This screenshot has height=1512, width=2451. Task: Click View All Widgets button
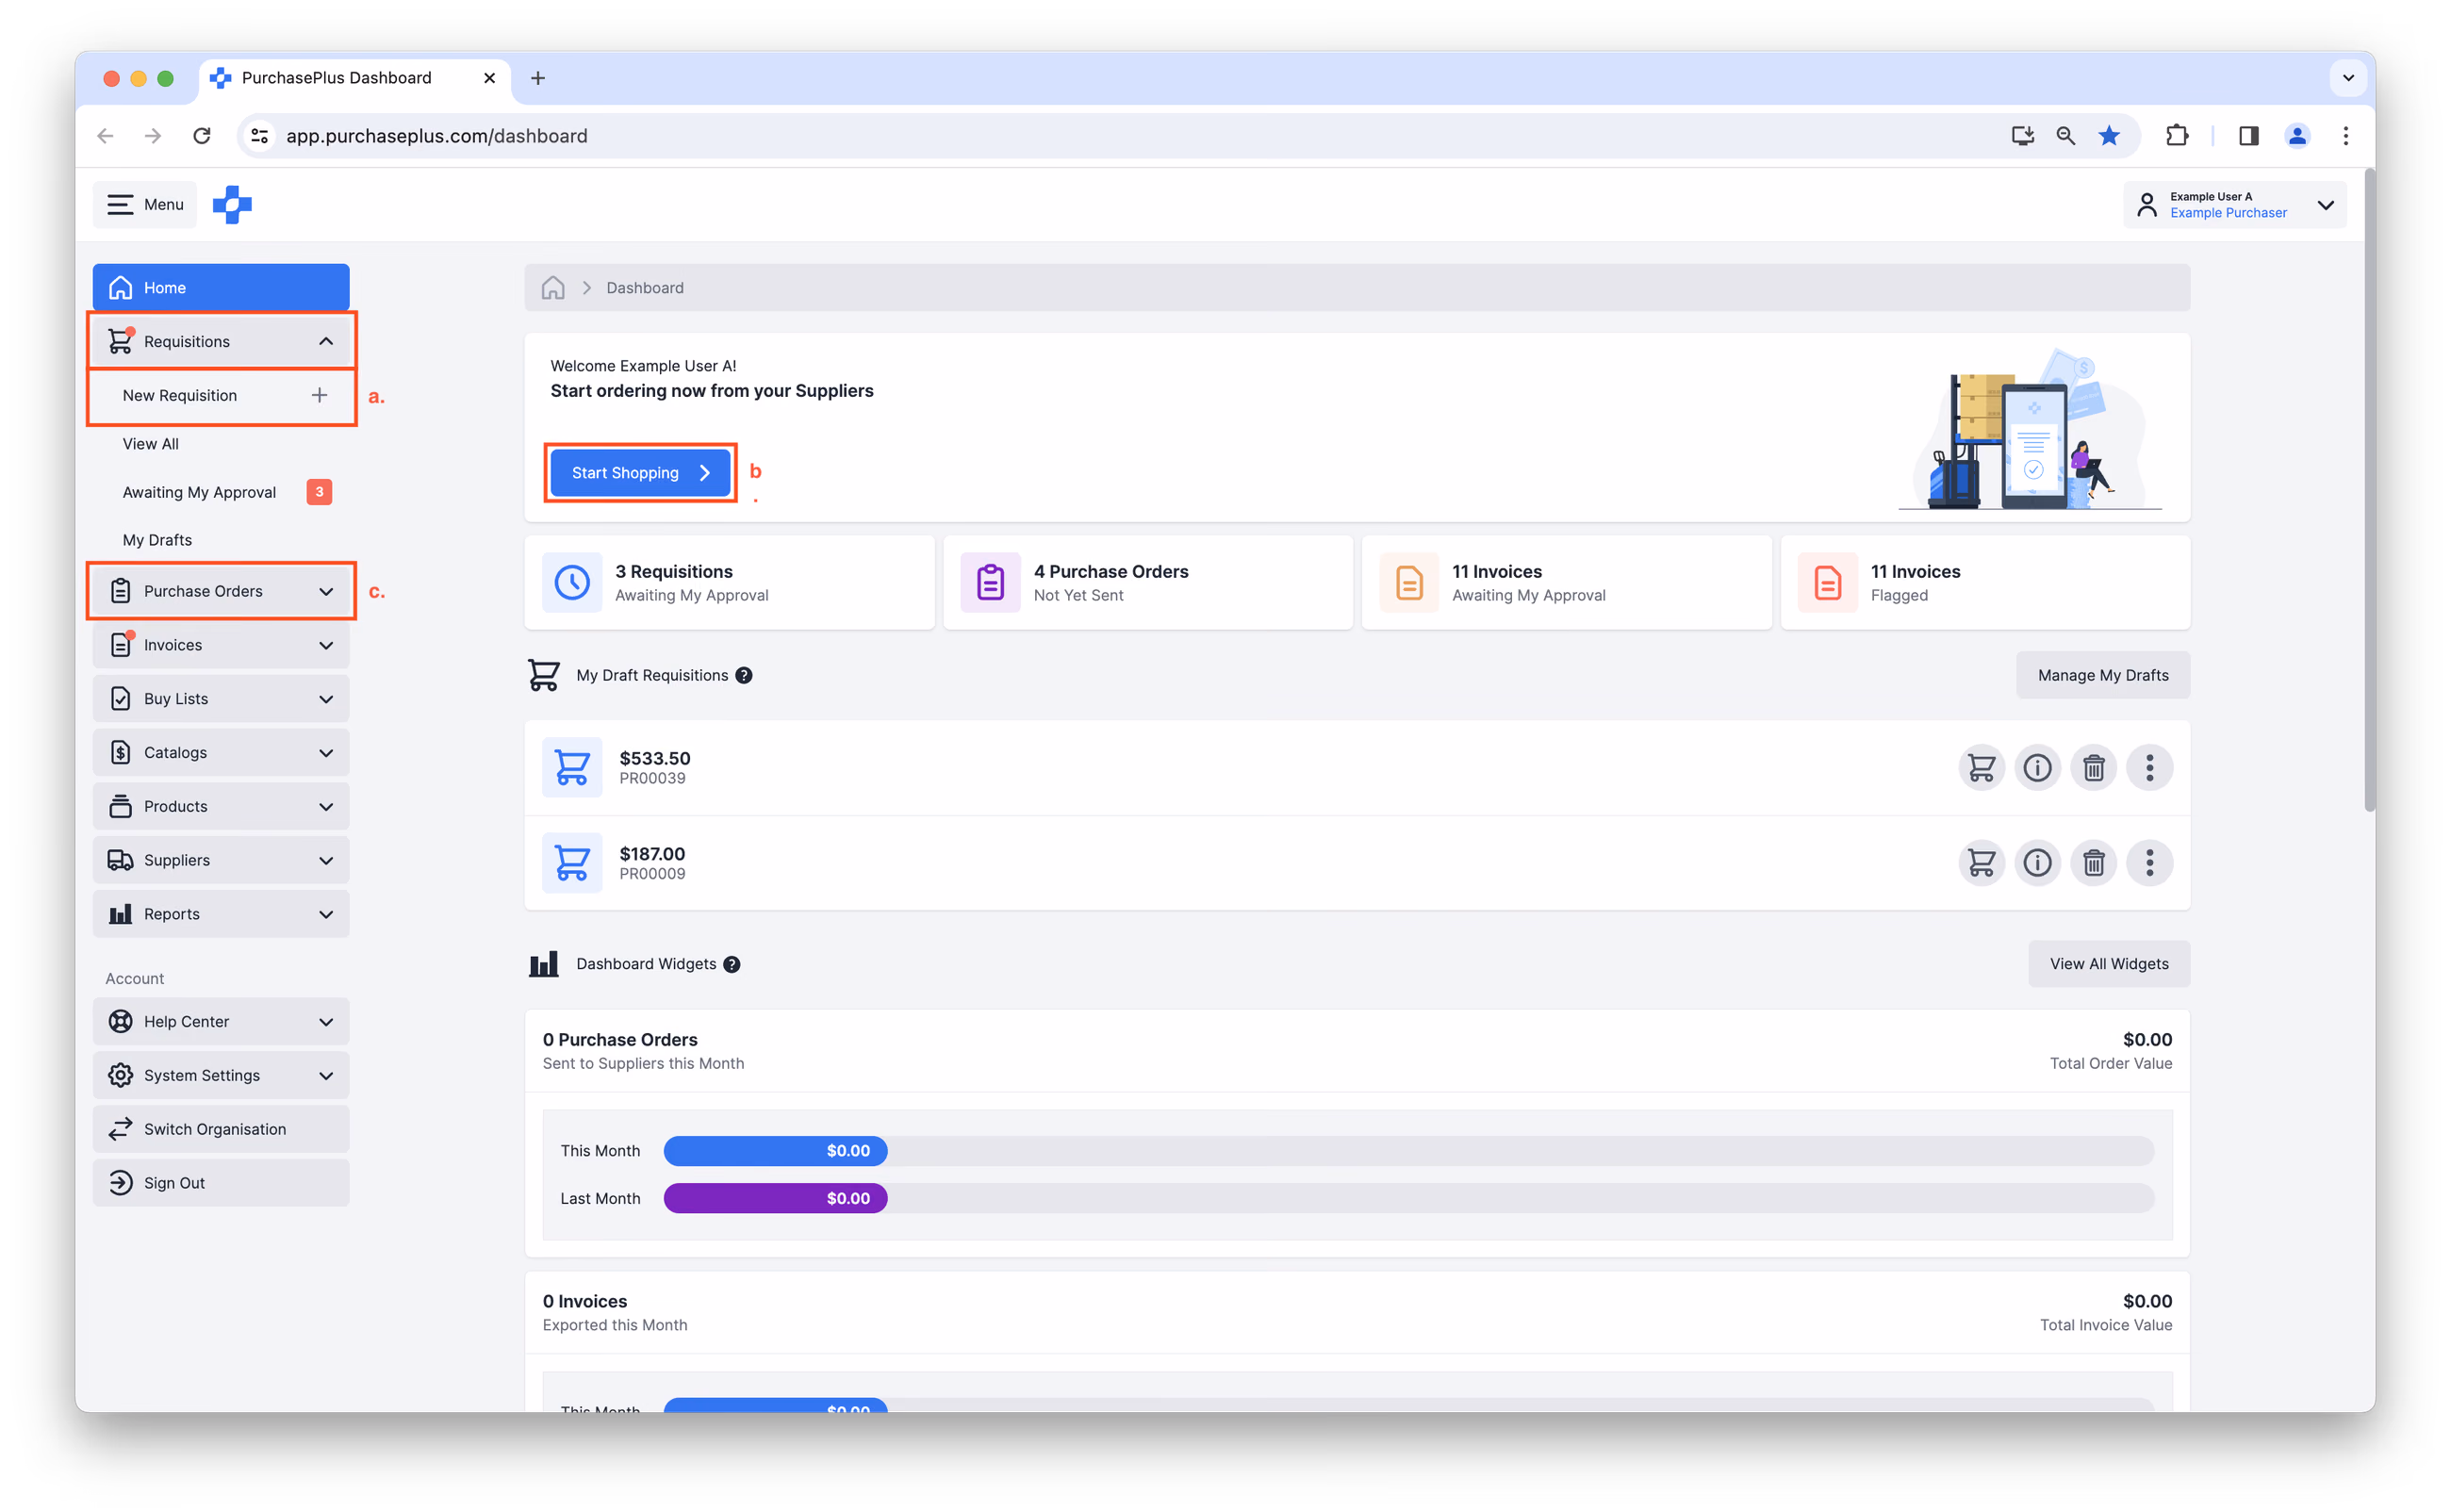click(x=2108, y=965)
